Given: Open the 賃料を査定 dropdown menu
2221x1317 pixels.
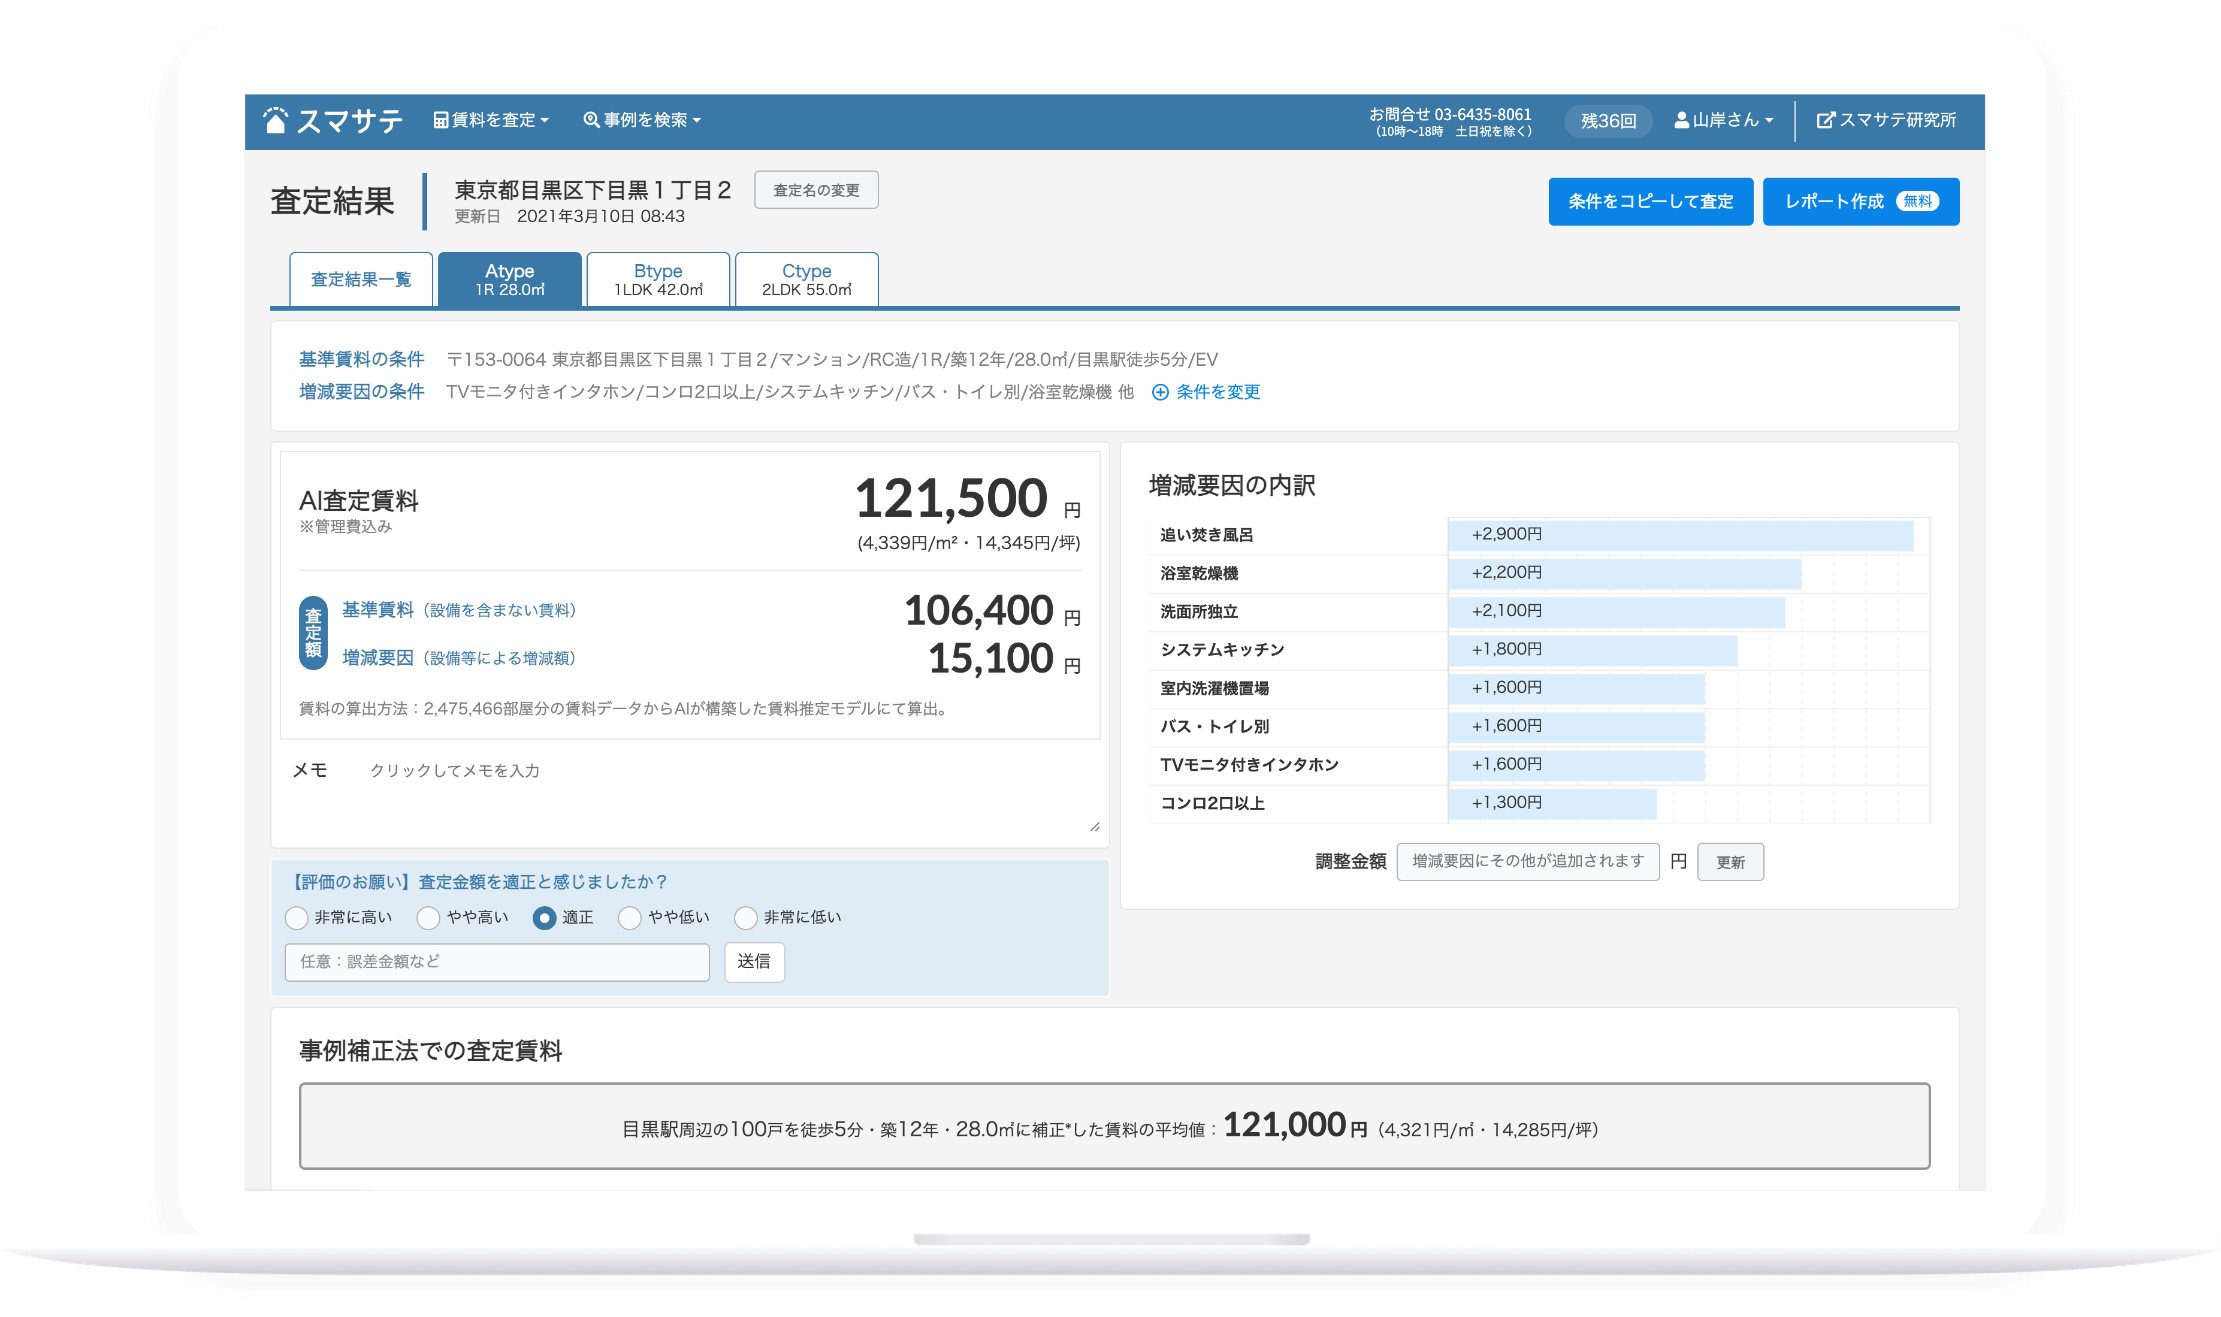Looking at the screenshot, I should (491, 120).
